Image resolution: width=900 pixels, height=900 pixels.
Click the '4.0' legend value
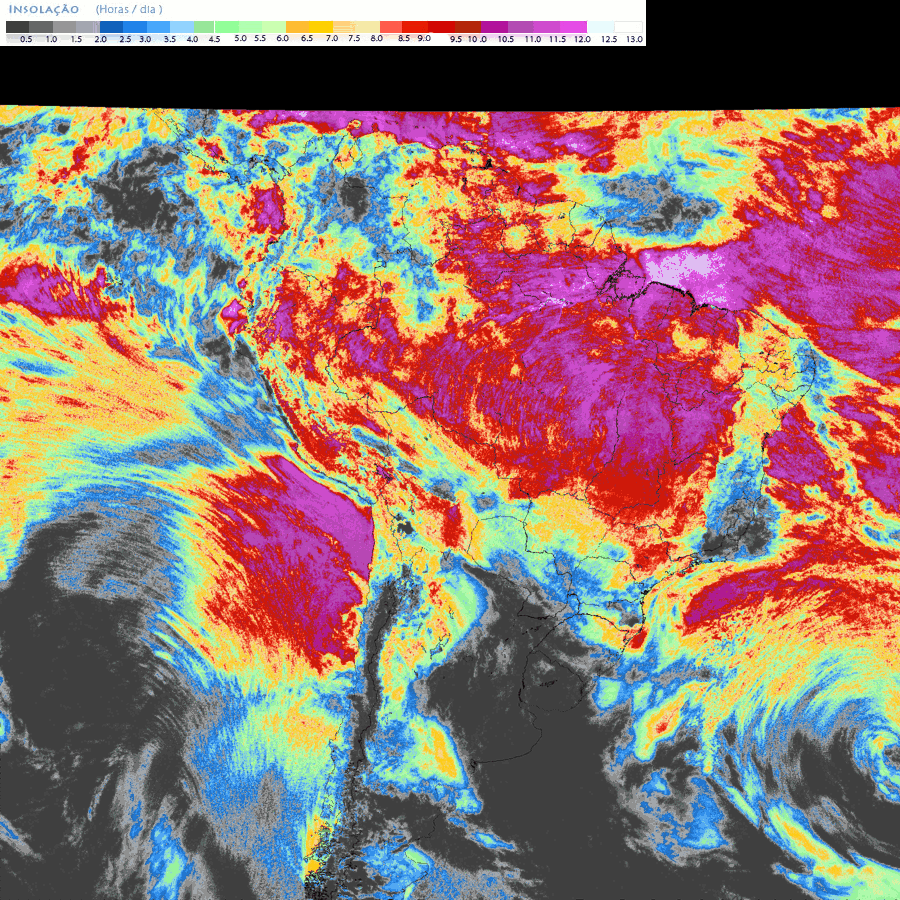point(193,39)
